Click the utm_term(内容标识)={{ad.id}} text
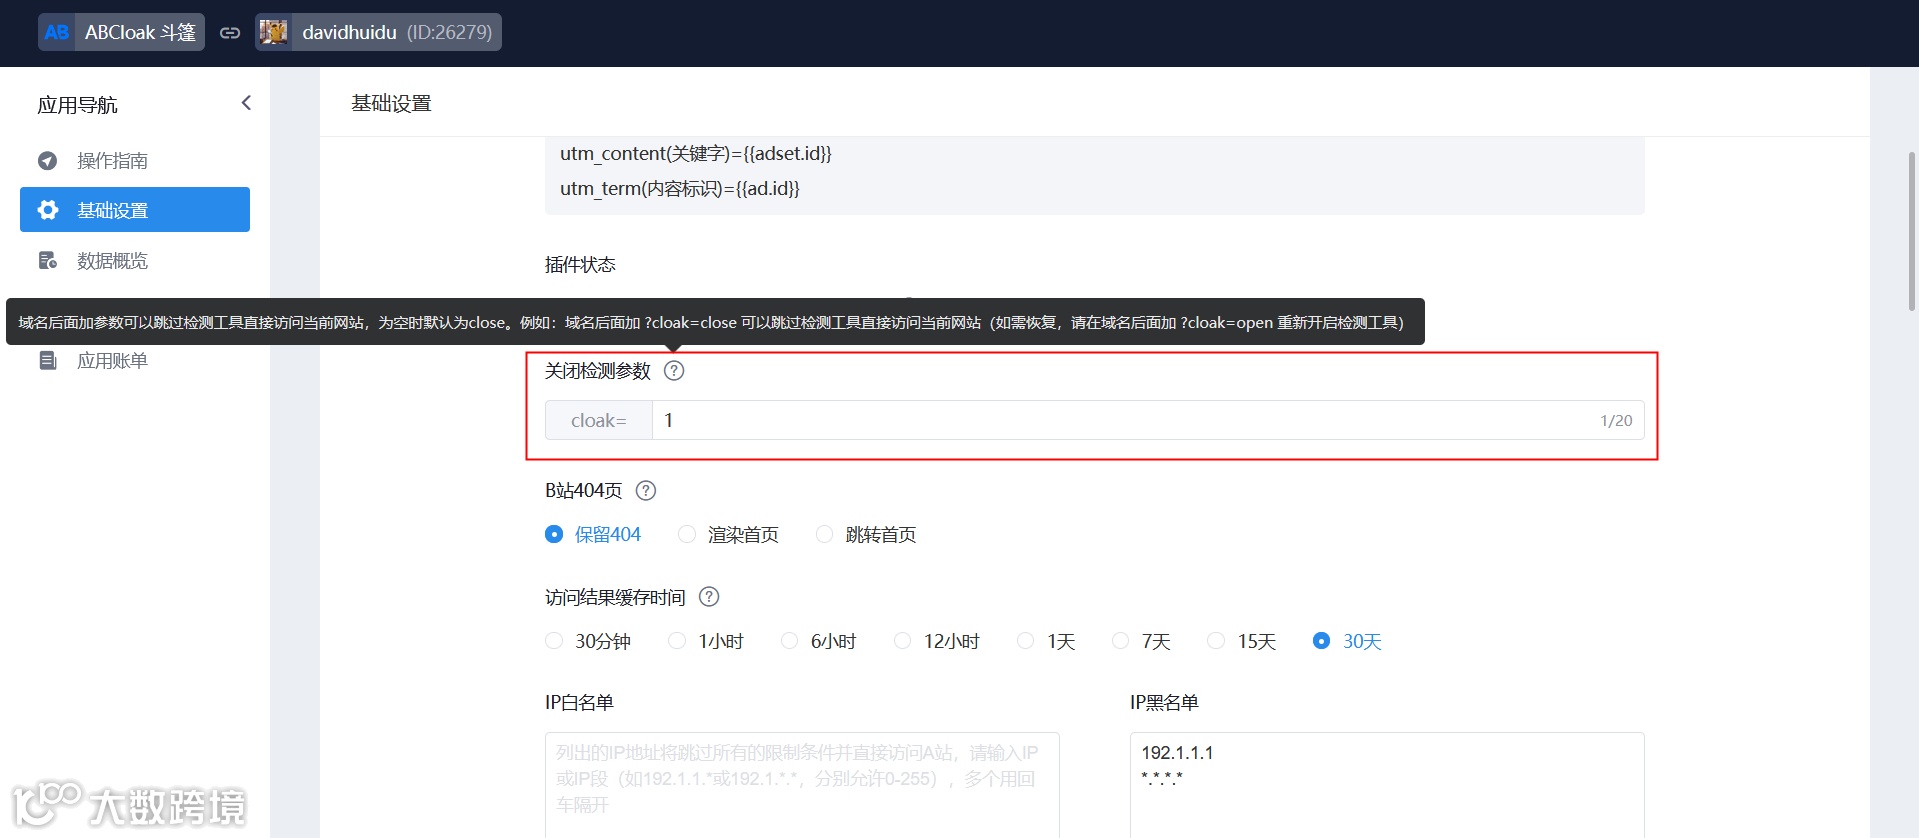Image resolution: width=1919 pixels, height=838 pixels. (x=680, y=188)
